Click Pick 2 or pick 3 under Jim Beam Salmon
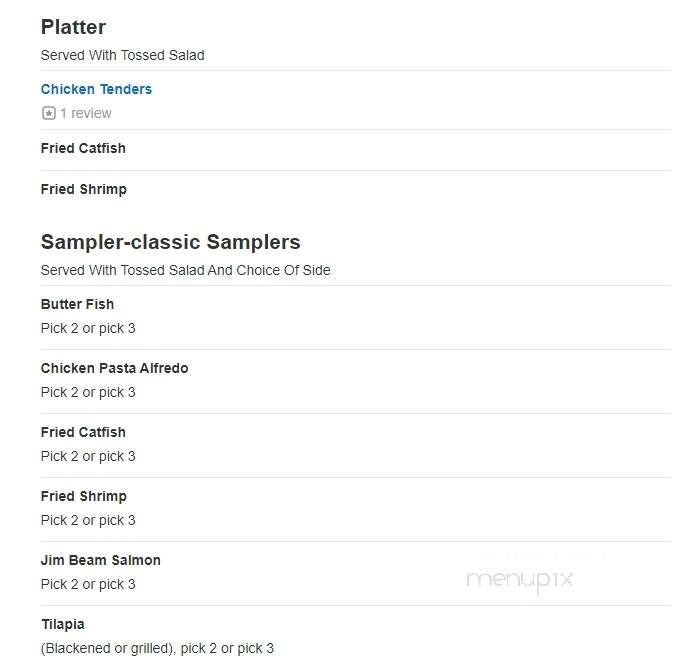The height and width of the screenshot is (662, 699). [88, 584]
